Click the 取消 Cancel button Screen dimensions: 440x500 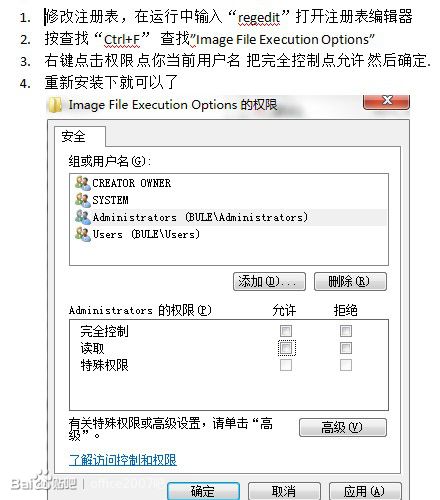pyautogui.click(x=284, y=491)
